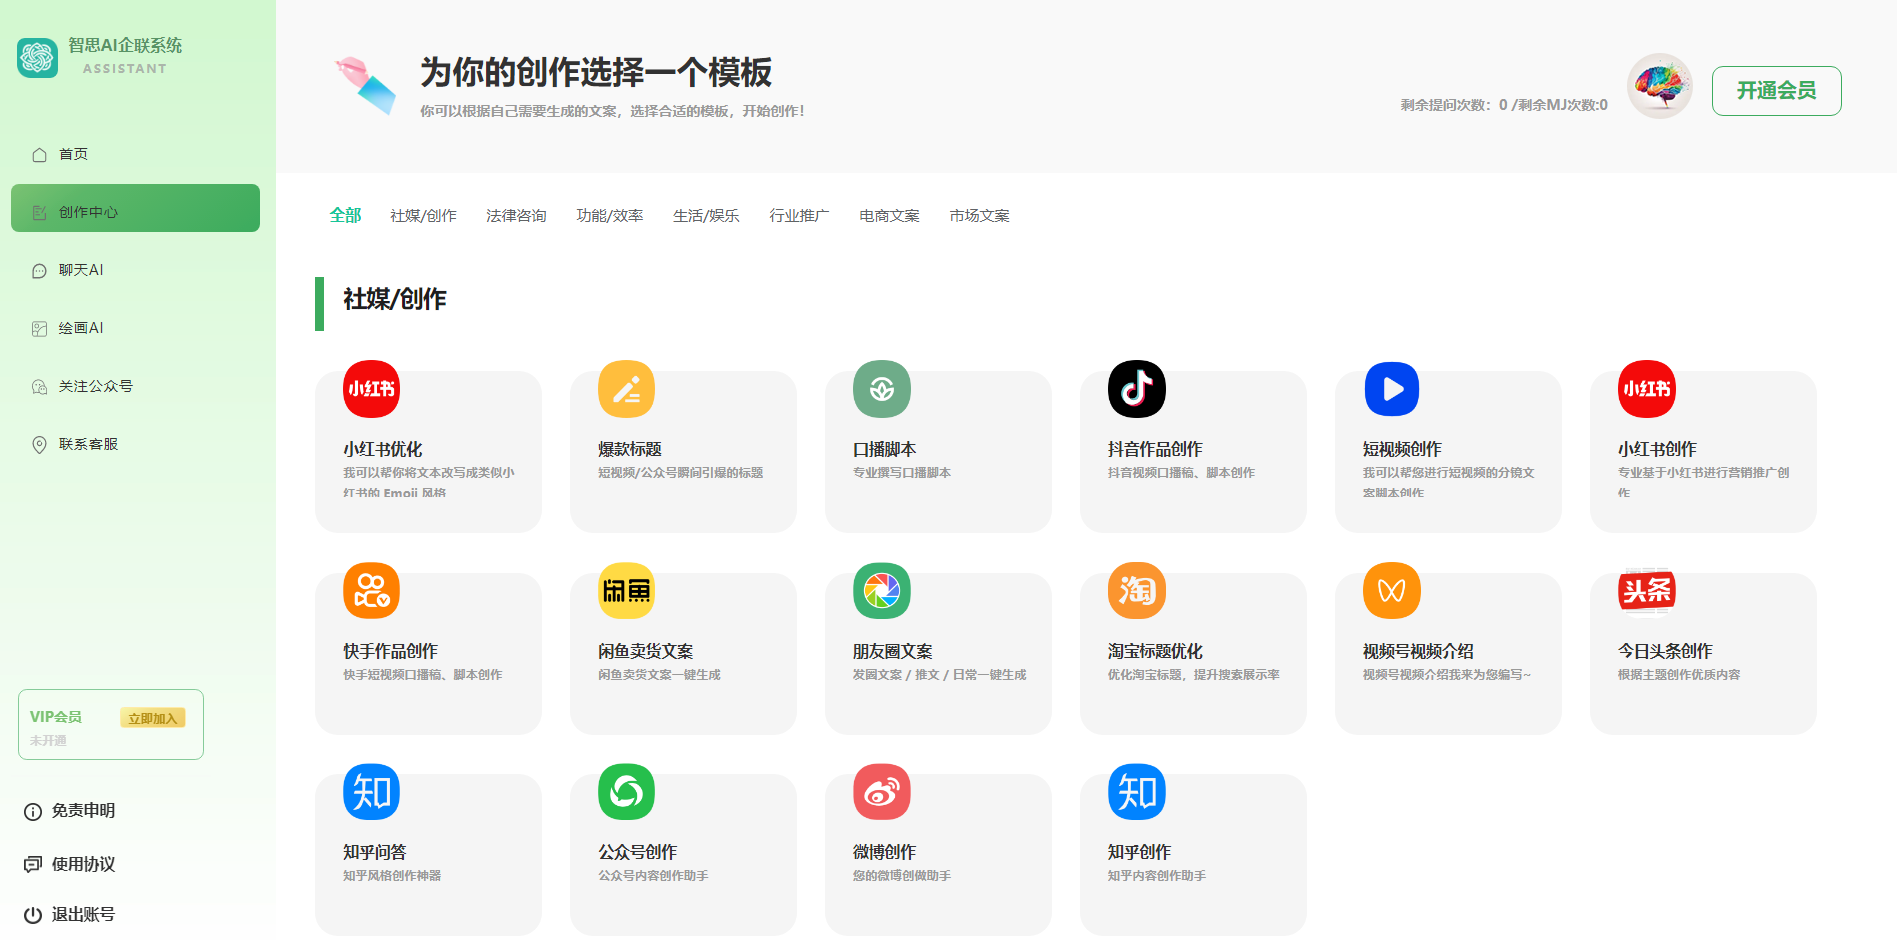
Task: Click the chat bubble icon beside 聊天AI
Action: coord(39,271)
